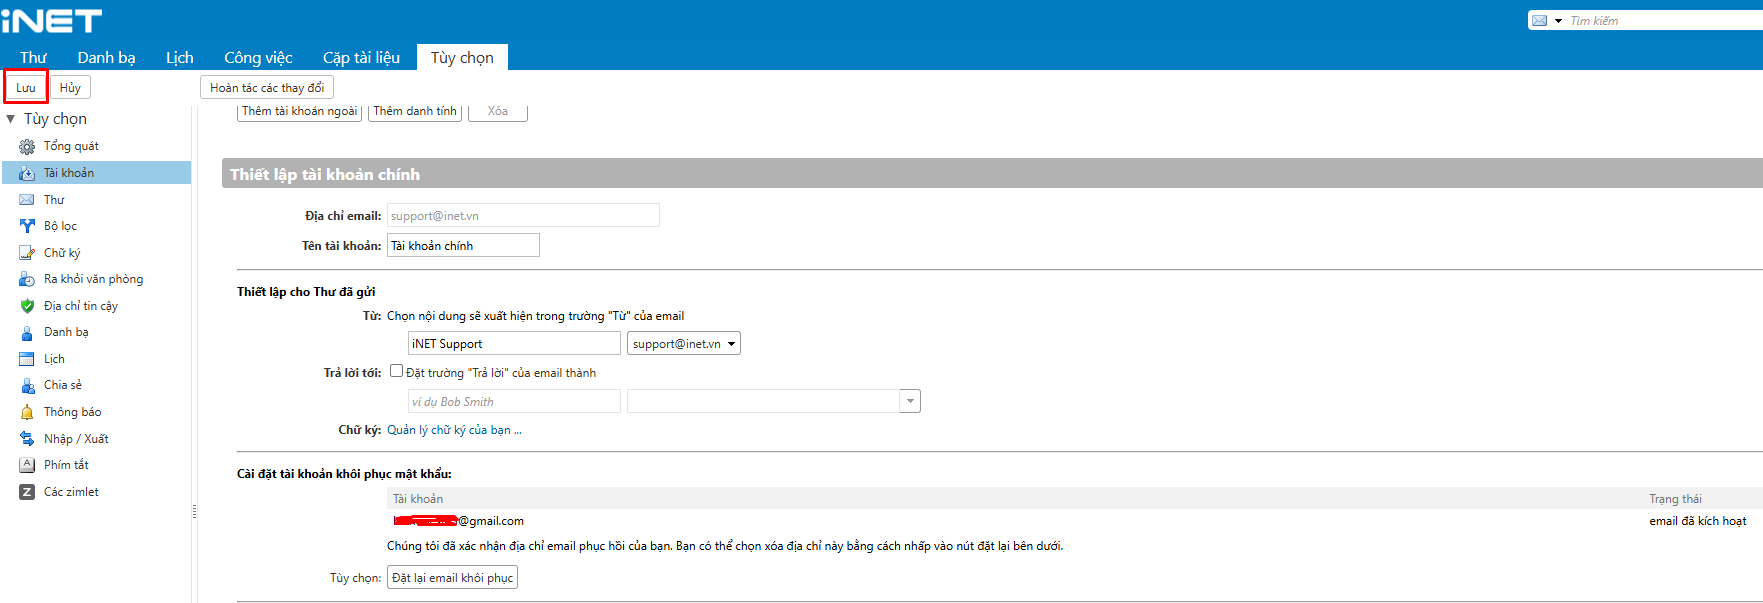
Task: Select Bộ lọc in options tree
Action: 60,226
